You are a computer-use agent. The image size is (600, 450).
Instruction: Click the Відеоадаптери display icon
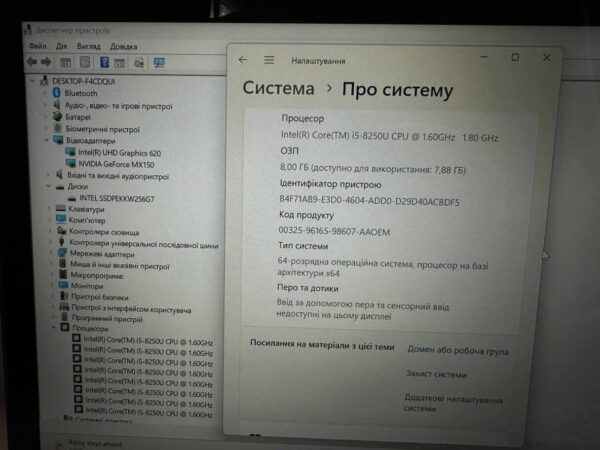click(x=58, y=140)
